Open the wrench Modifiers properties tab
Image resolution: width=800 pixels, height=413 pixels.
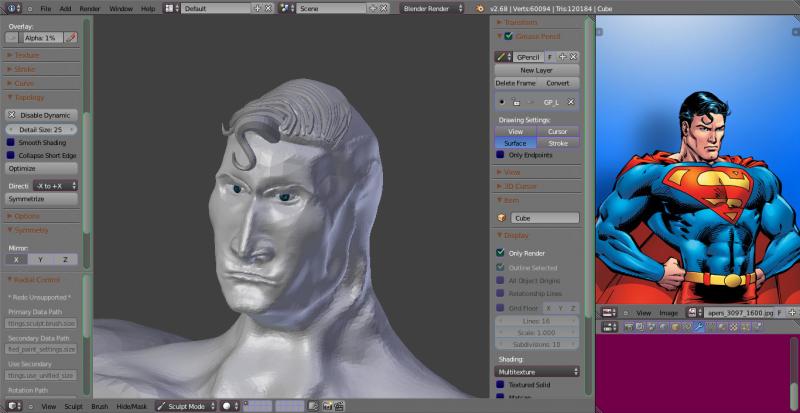click(698, 327)
